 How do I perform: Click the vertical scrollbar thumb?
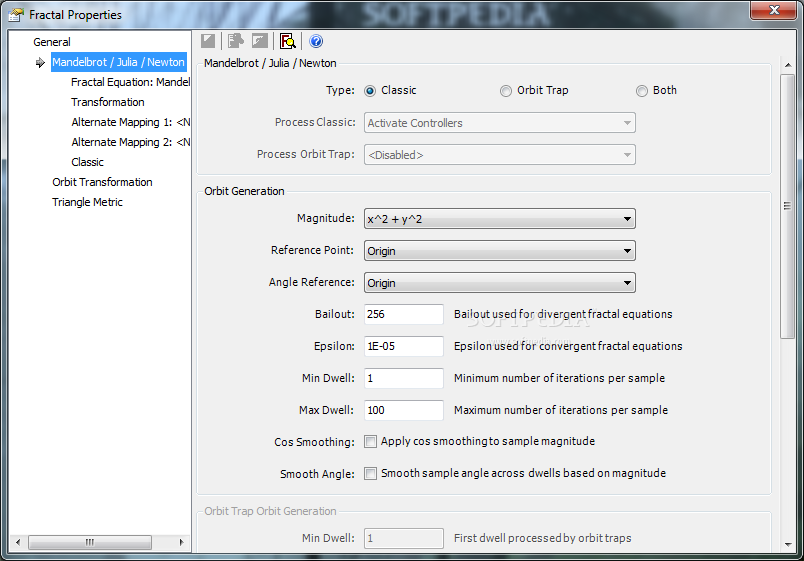(788, 206)
